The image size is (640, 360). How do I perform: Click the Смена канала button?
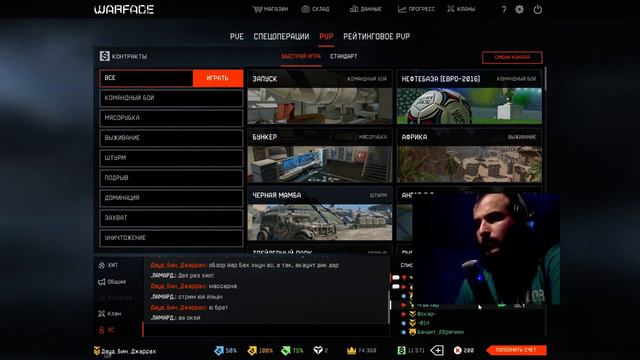click(x=512, y=58)
